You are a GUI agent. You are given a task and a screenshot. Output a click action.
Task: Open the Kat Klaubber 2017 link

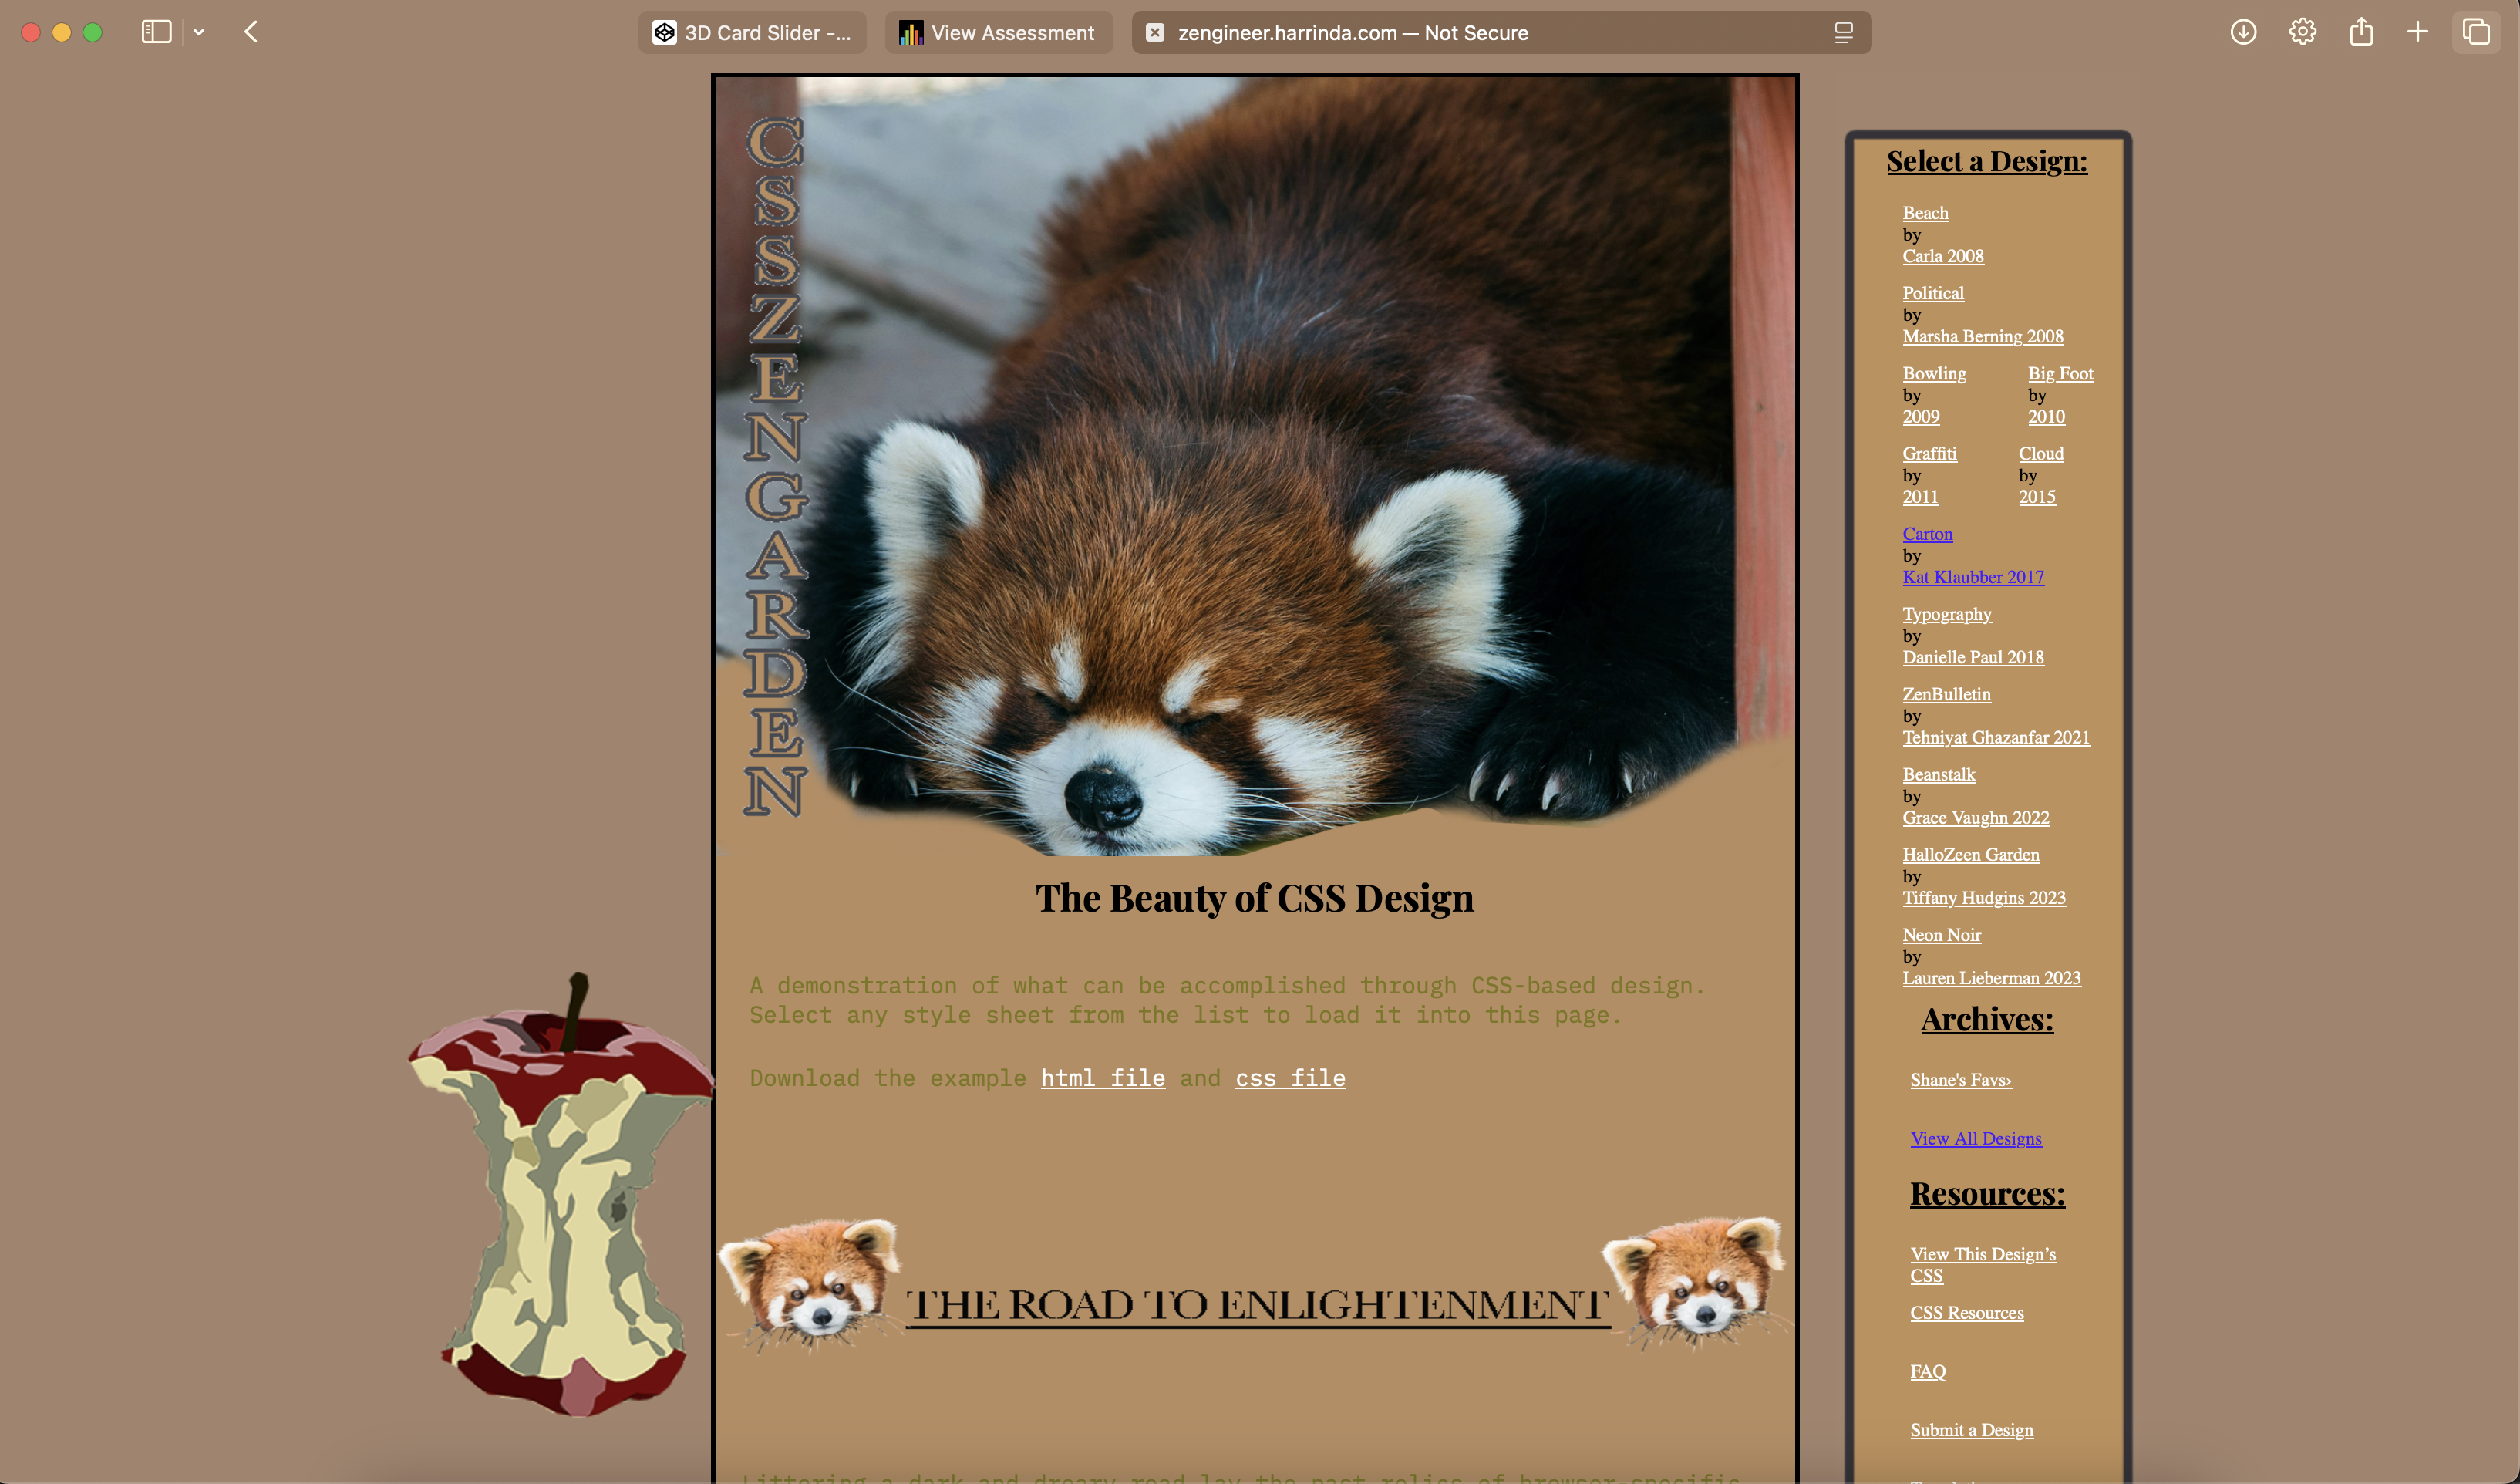(x=1973, y=576)
